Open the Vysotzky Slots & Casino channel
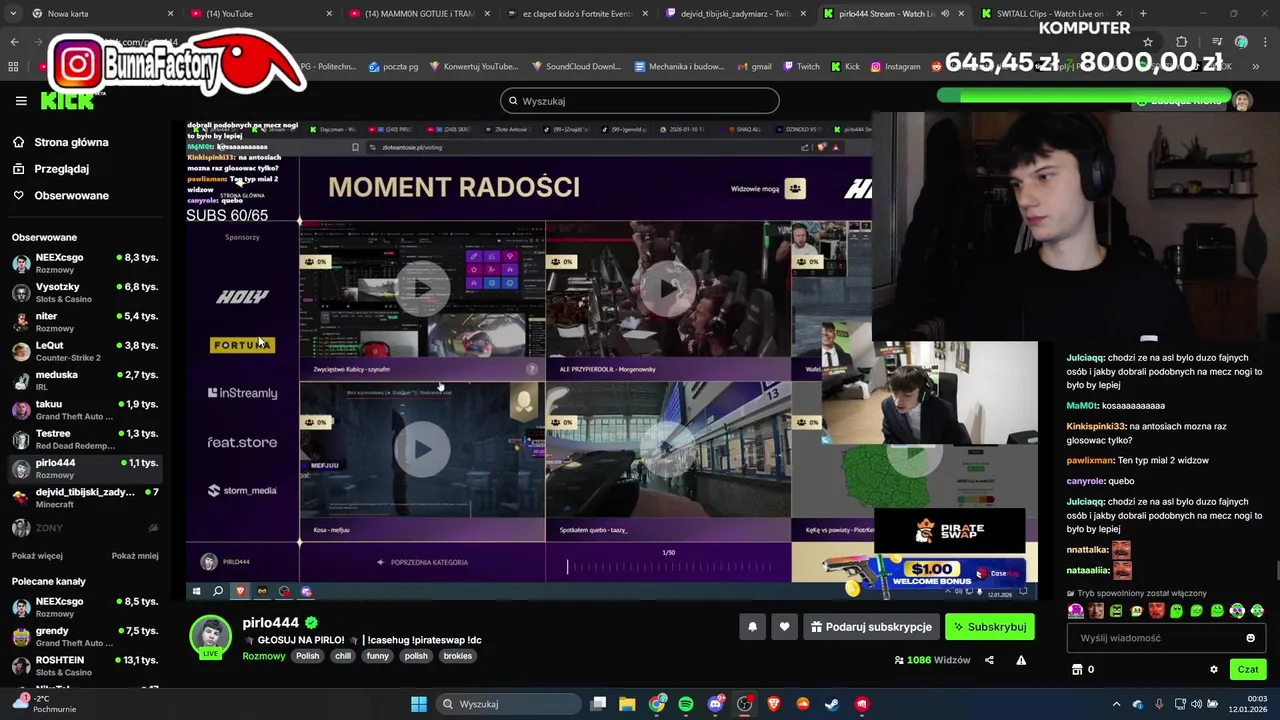 click(85, 292)
